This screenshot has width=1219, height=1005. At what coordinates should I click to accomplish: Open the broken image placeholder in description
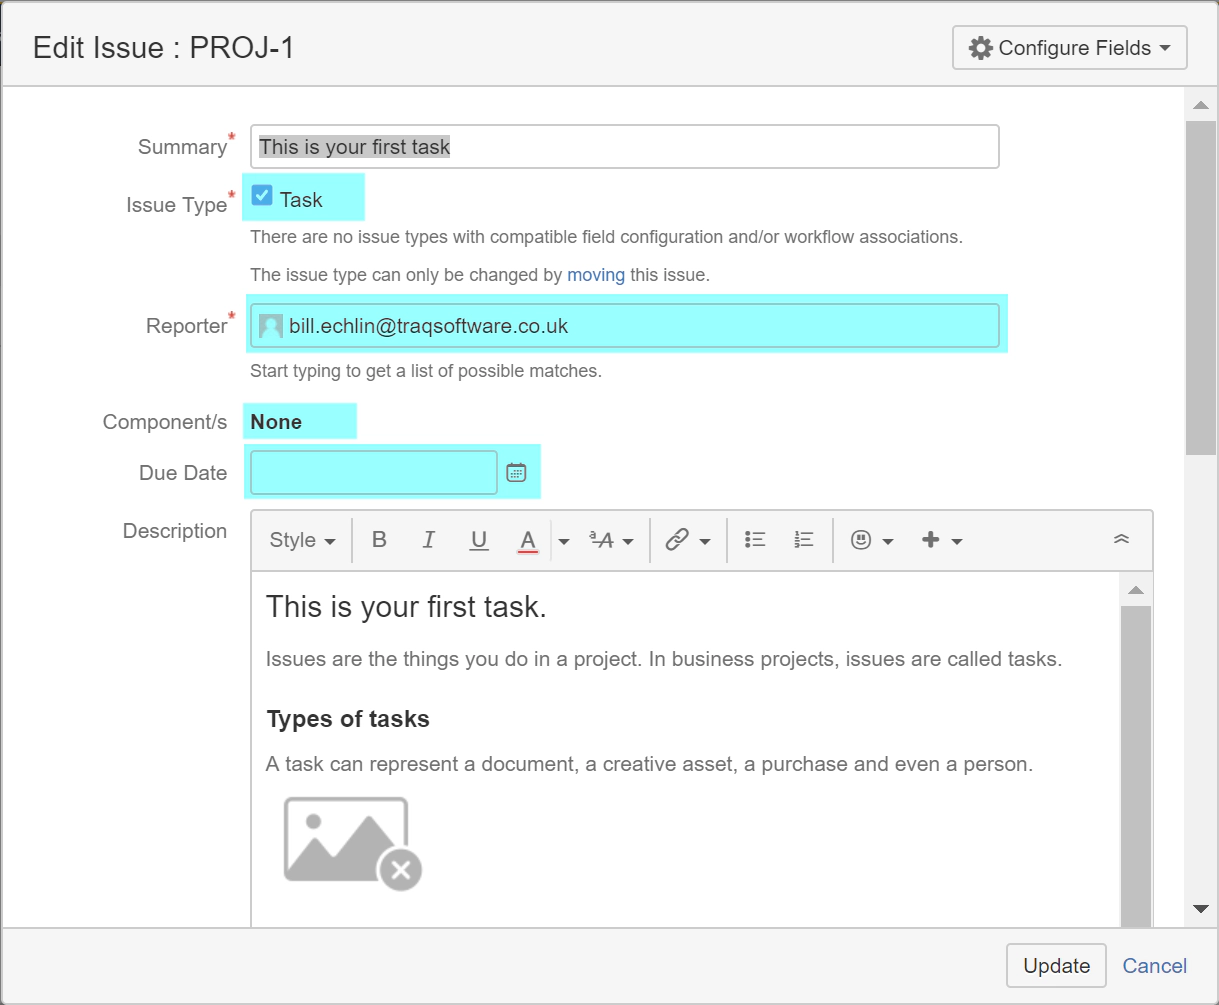point(345,840)
